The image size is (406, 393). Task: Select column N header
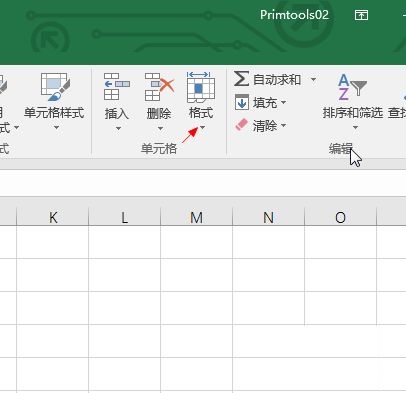268,217
